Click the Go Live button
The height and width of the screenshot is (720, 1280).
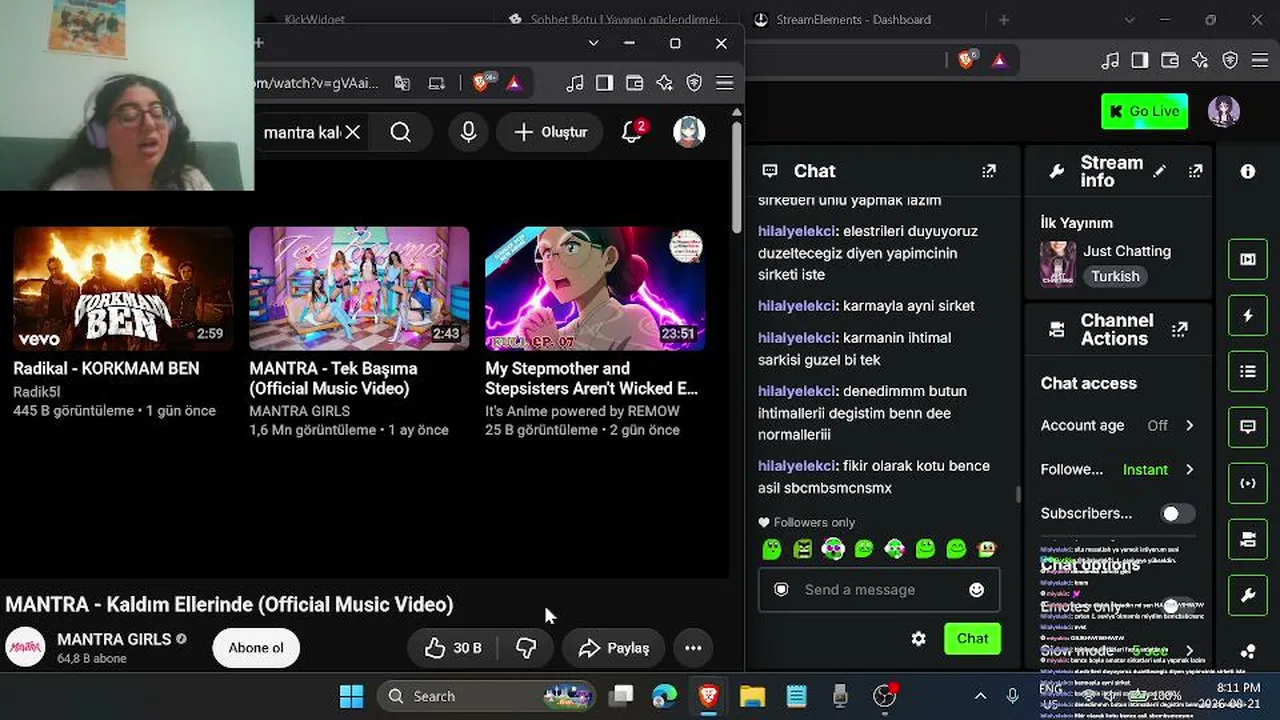pos(1144,111)
